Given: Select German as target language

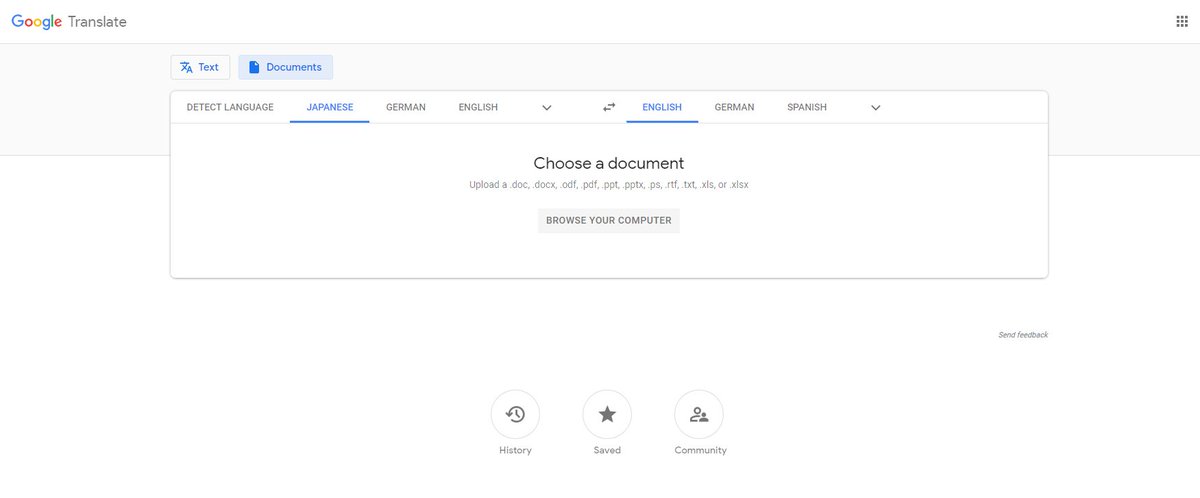Looking at the screenshot, I should tap(735, 107).
